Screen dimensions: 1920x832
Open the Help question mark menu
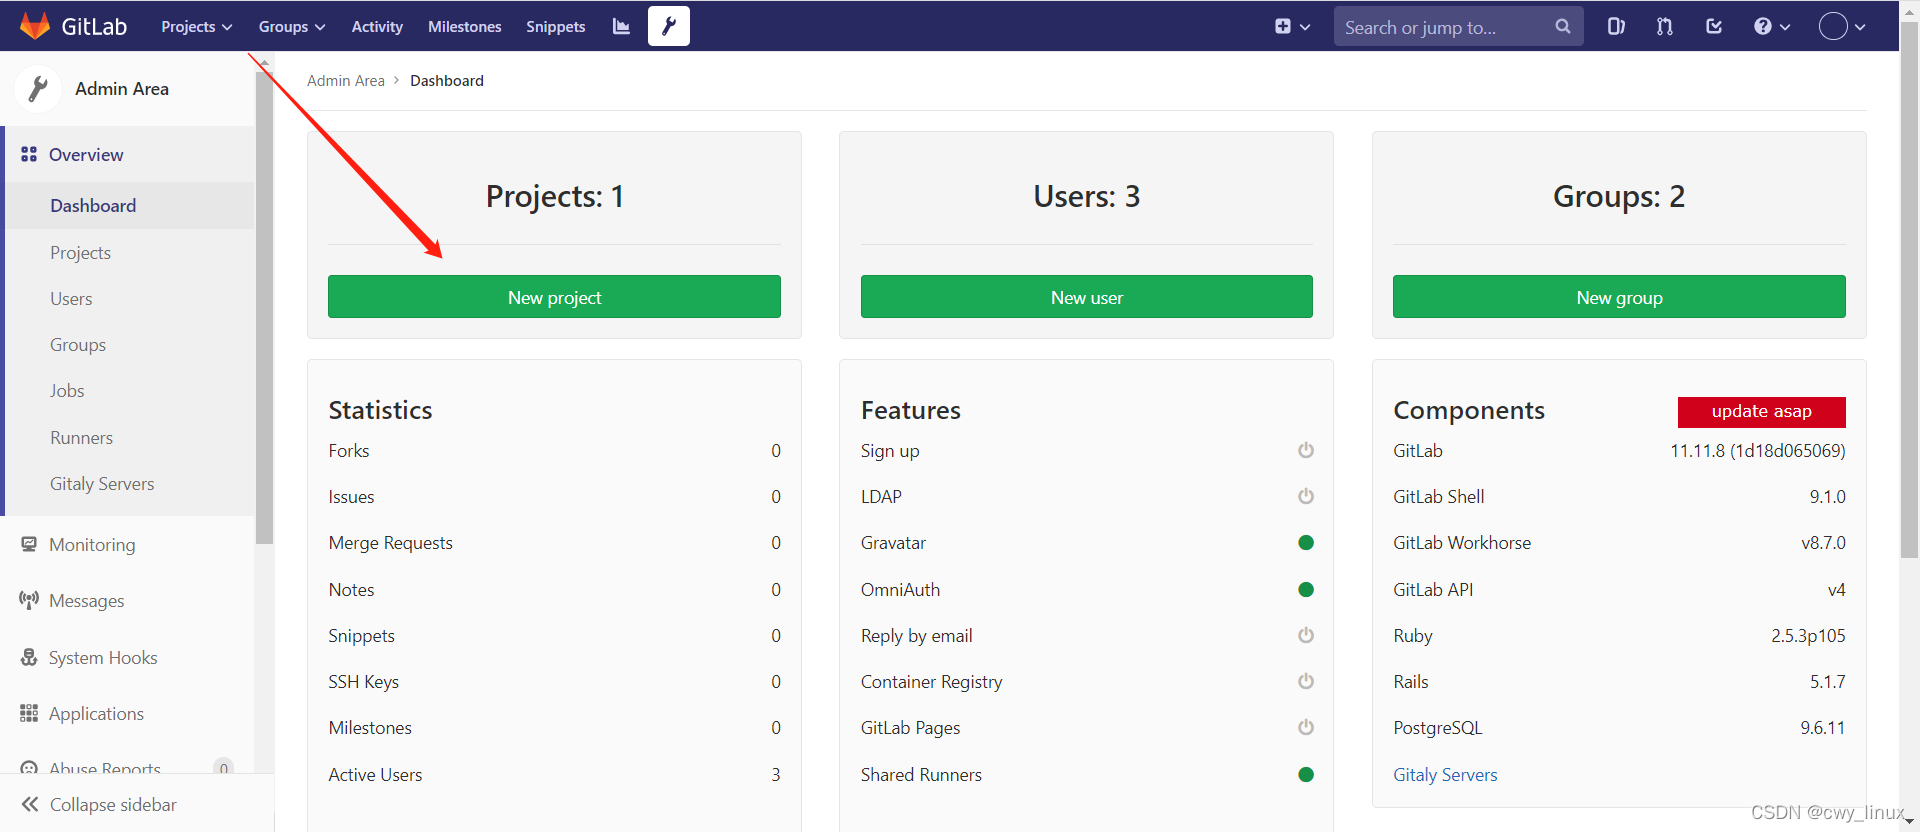pyautogui.click(x=1772, y=27)
